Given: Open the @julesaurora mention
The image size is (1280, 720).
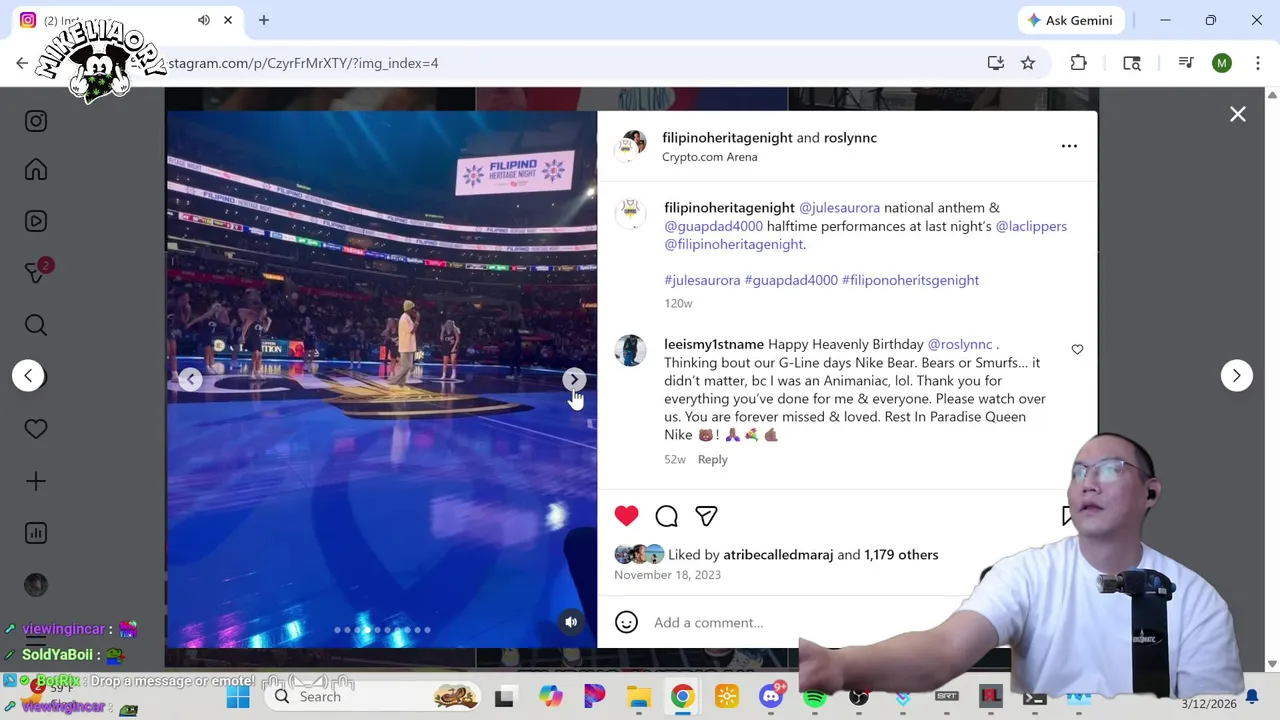Looking at the screenshot, I should coord(839,207).
